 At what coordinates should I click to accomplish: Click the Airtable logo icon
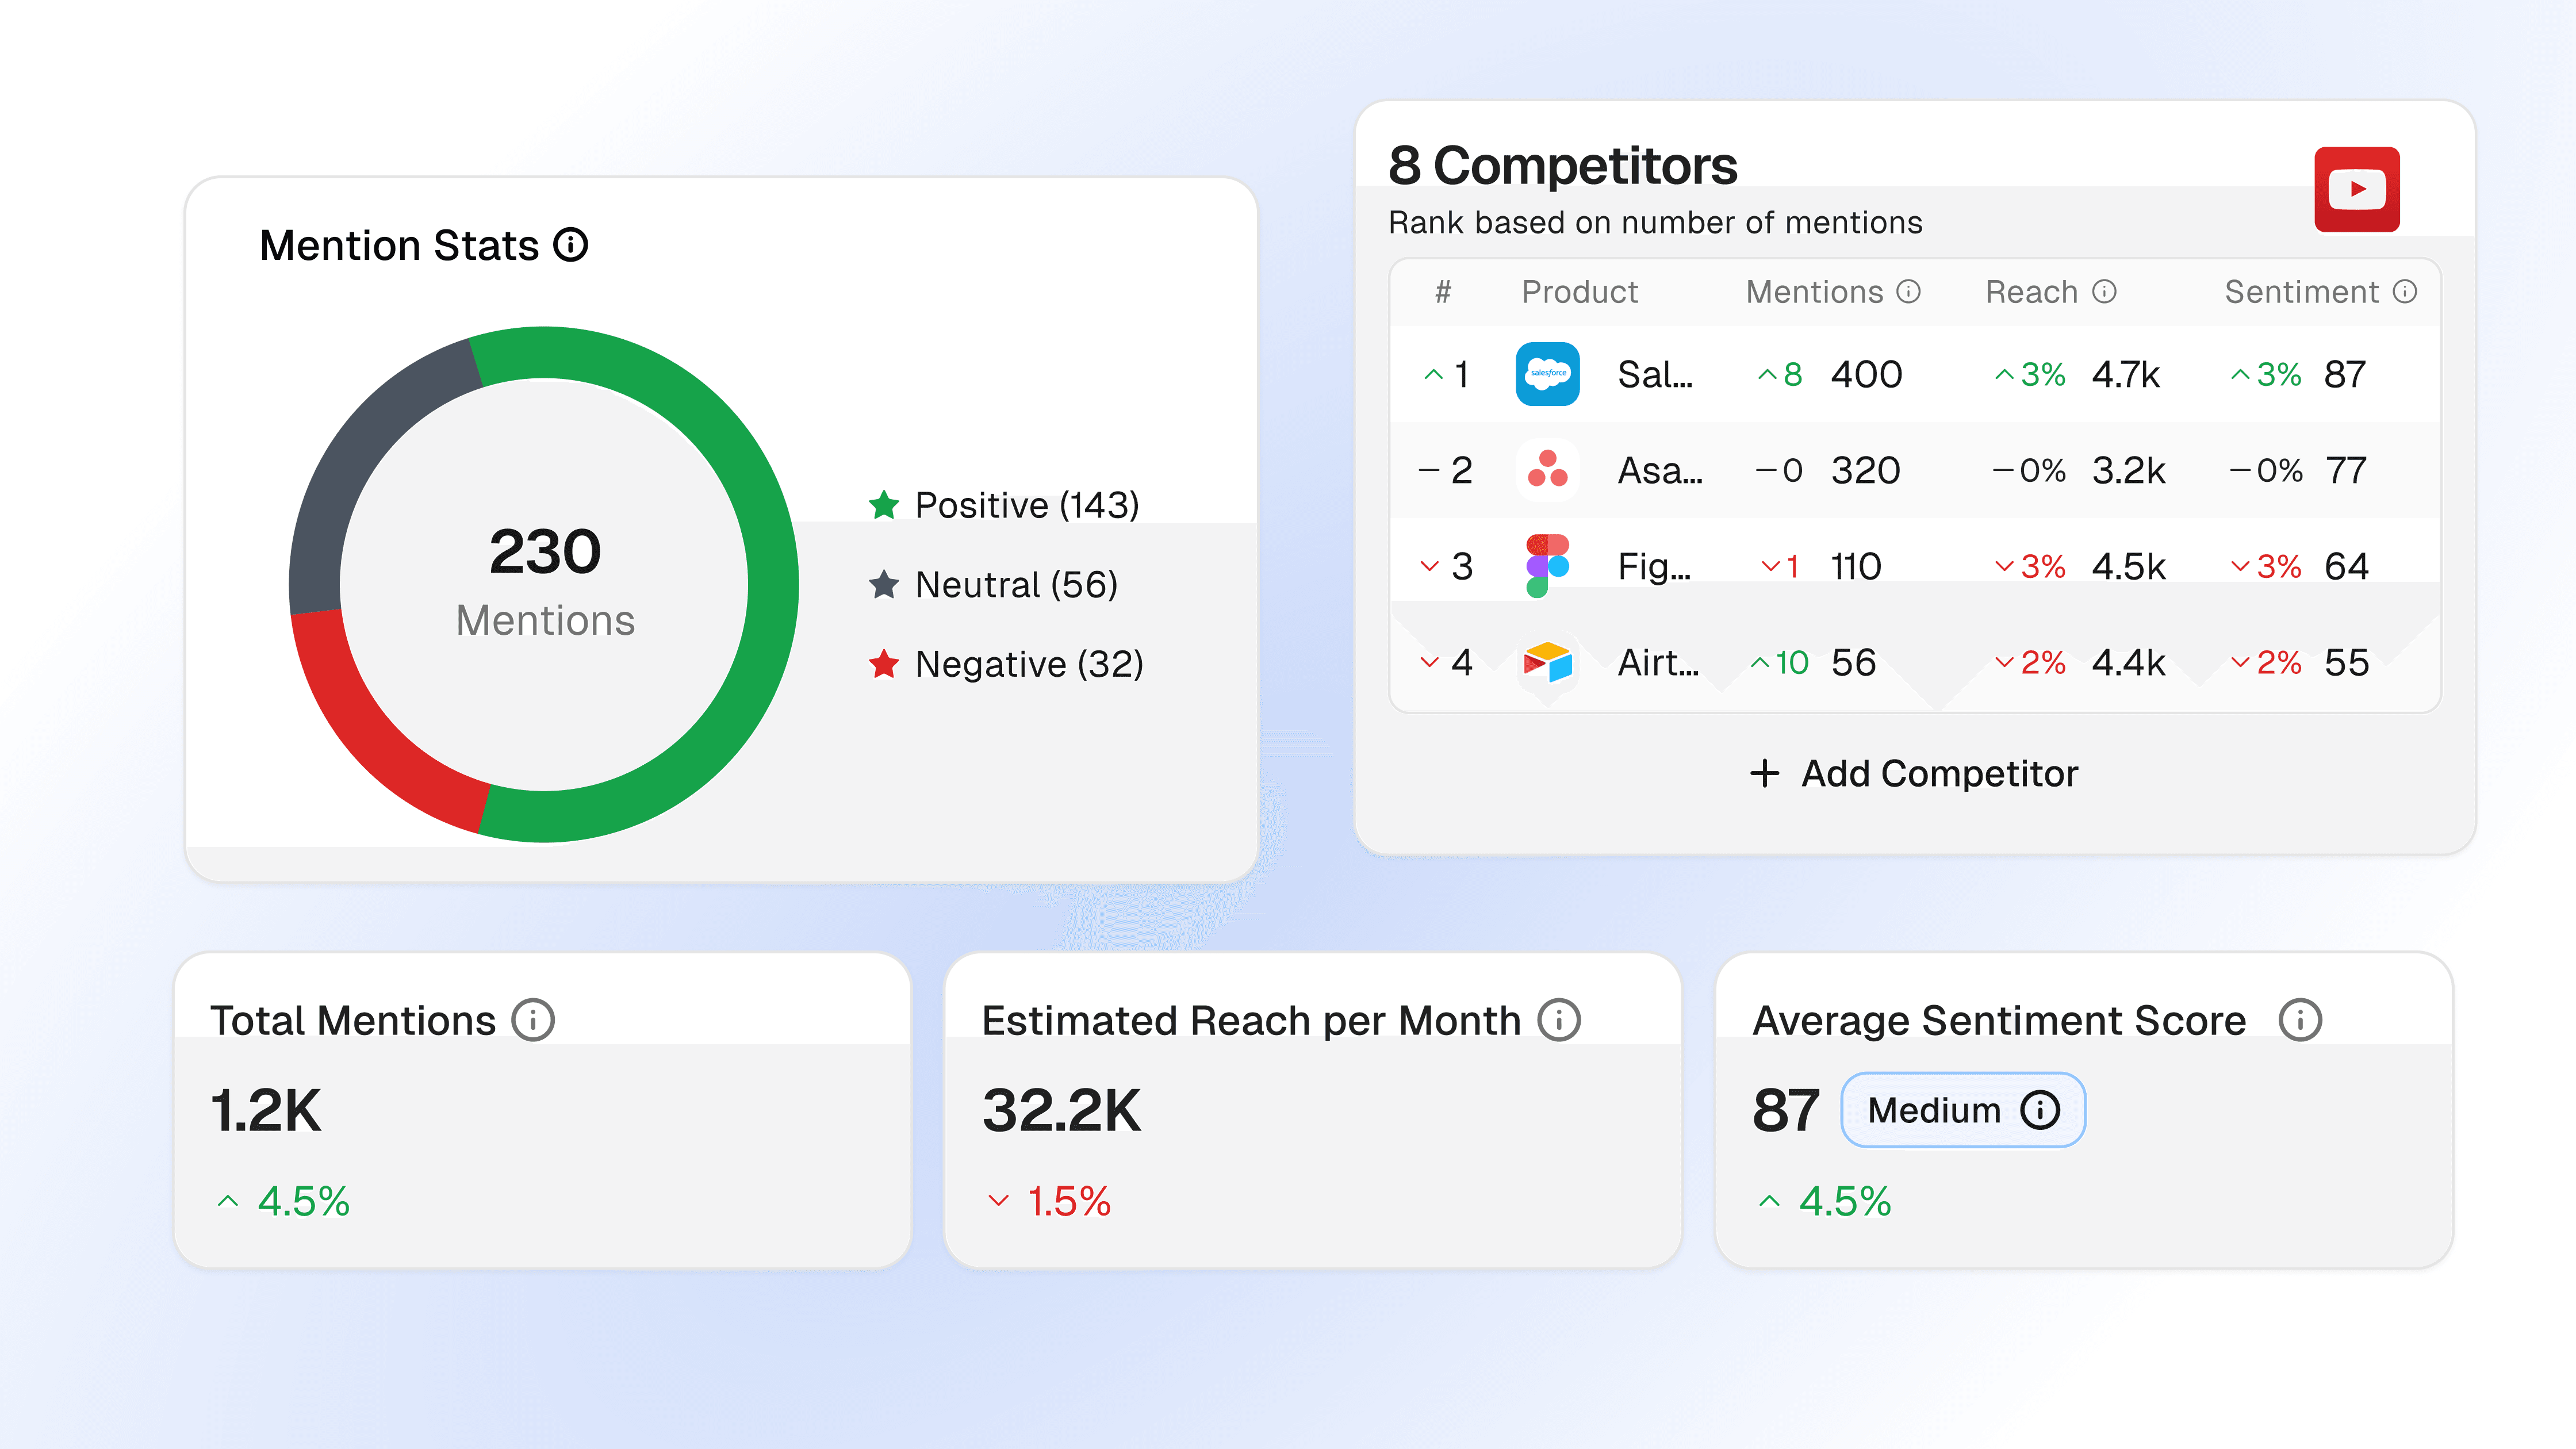pos(1547,662)
